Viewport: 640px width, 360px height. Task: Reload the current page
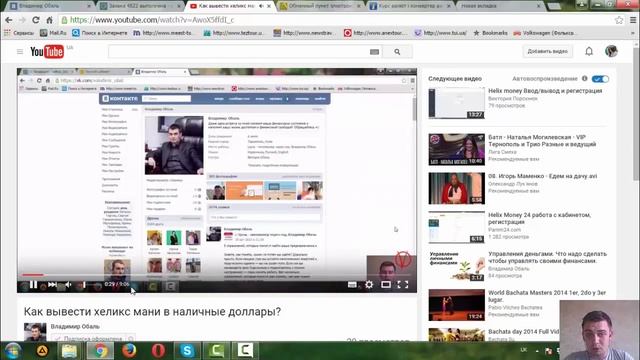point(36,20)
